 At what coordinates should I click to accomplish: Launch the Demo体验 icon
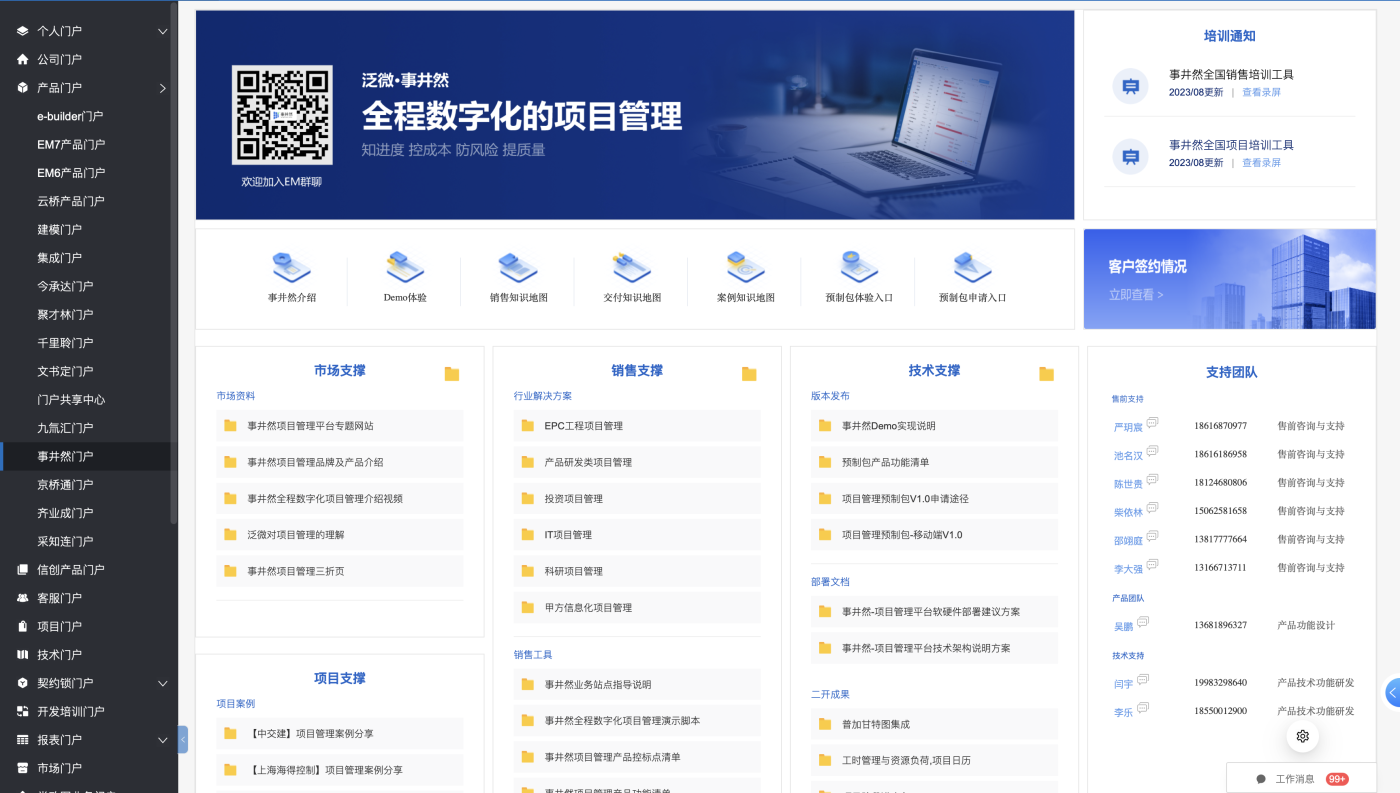(x=405, y=268)
